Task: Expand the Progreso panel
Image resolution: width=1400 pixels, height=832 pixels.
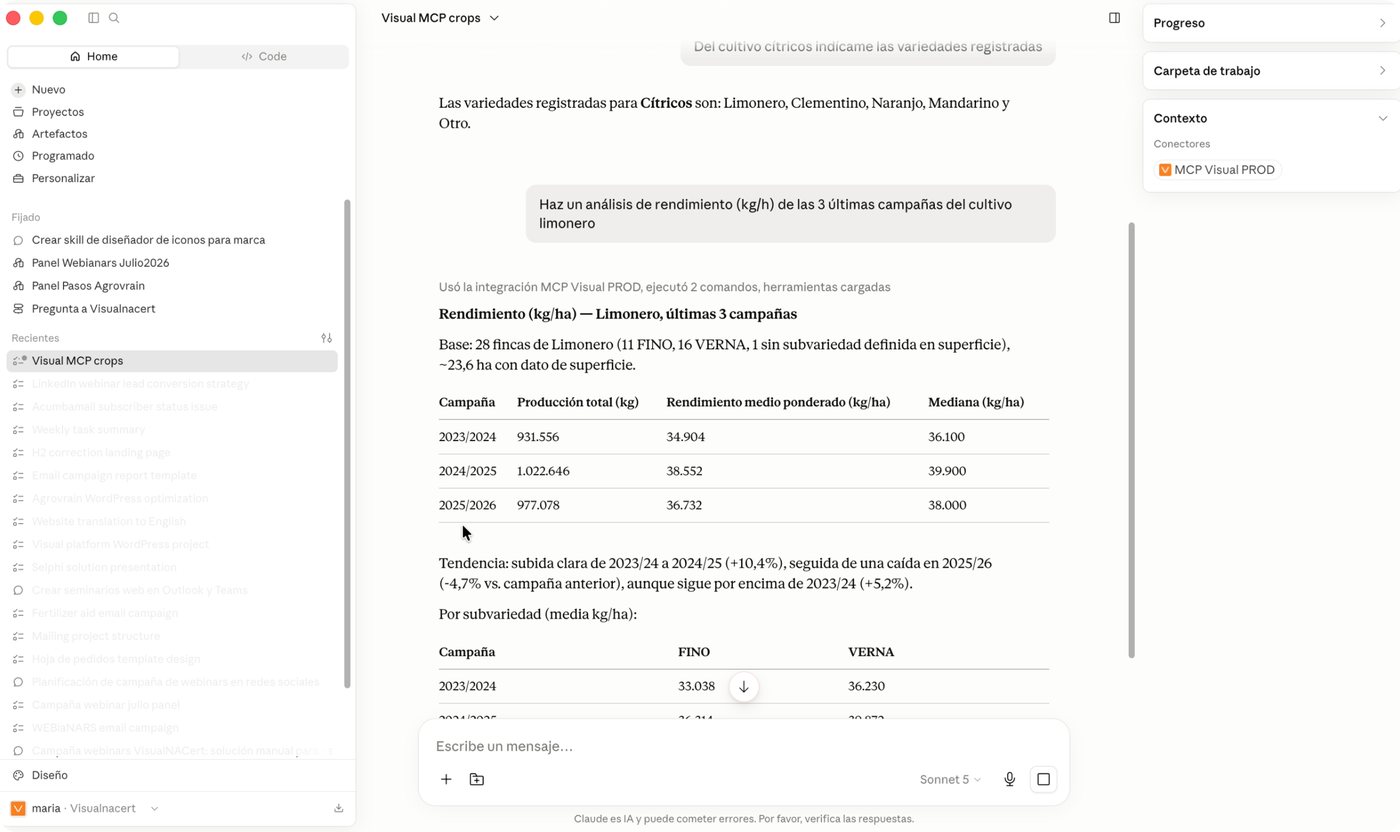Action: pyautogui.click(x=1271, y=23)
